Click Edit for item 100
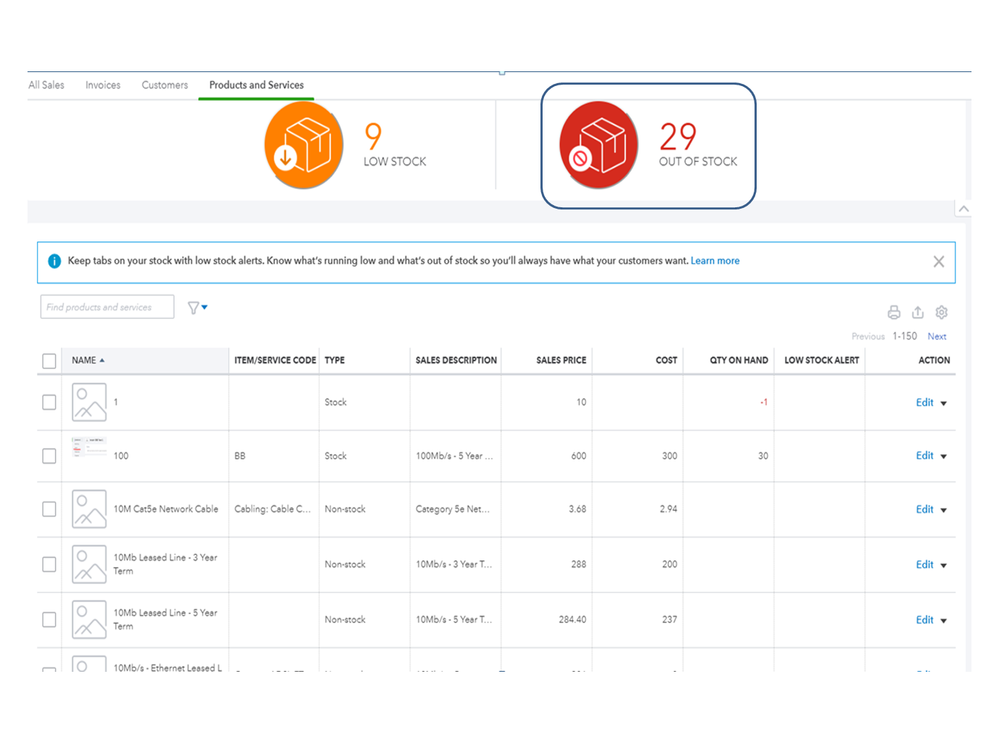999x749 pixels. (x=924, y=455)
